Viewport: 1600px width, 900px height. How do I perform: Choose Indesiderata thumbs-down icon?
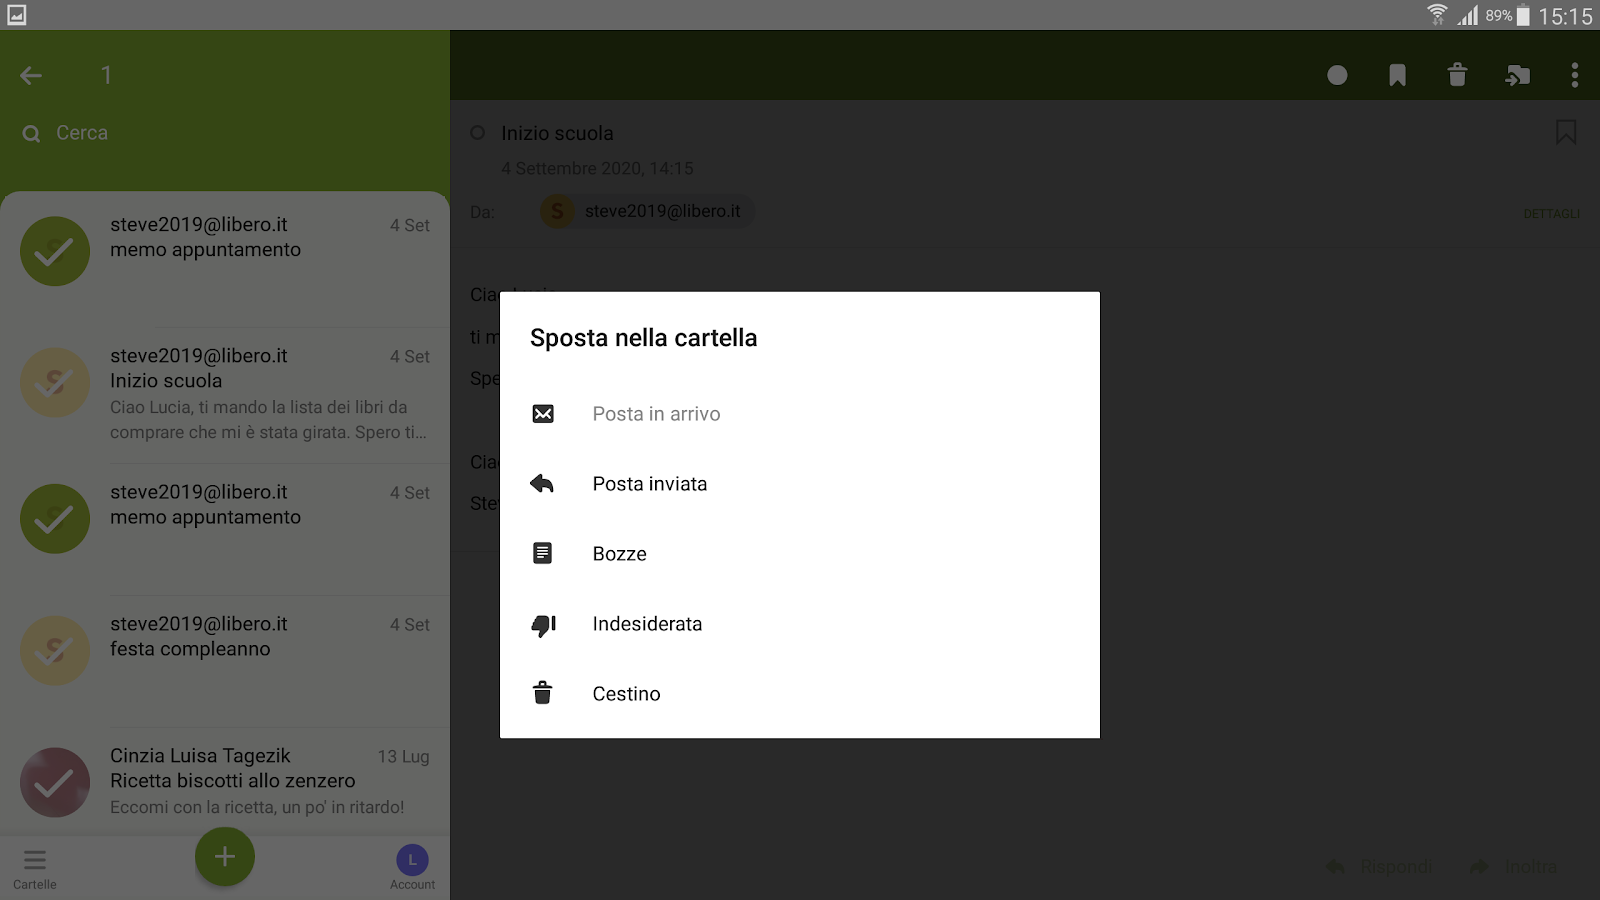click(x=543, y=625)
